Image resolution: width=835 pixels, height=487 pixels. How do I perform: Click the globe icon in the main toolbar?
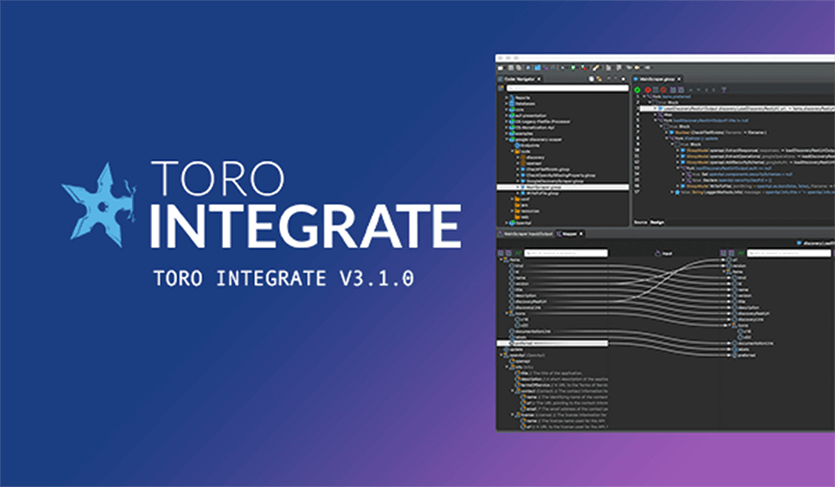click(528, 68)
